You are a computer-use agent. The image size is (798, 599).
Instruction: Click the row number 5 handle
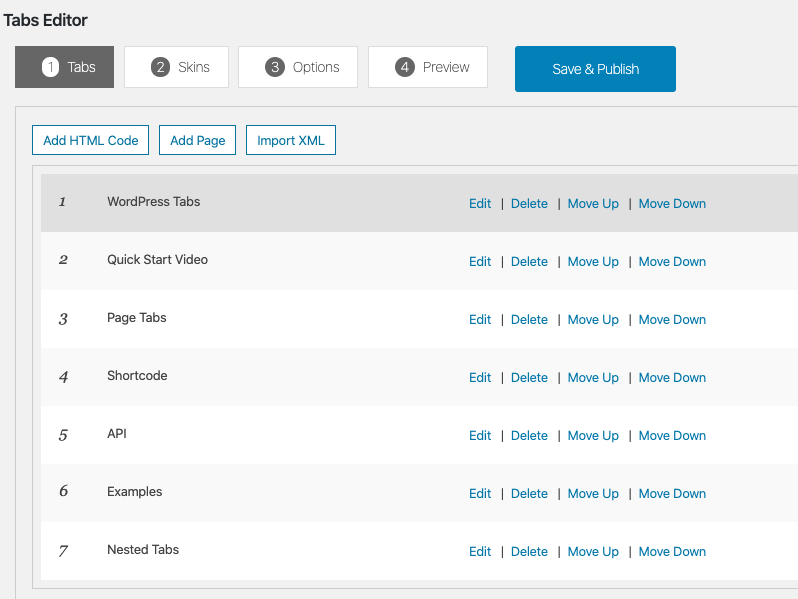[x=63, y=435]
